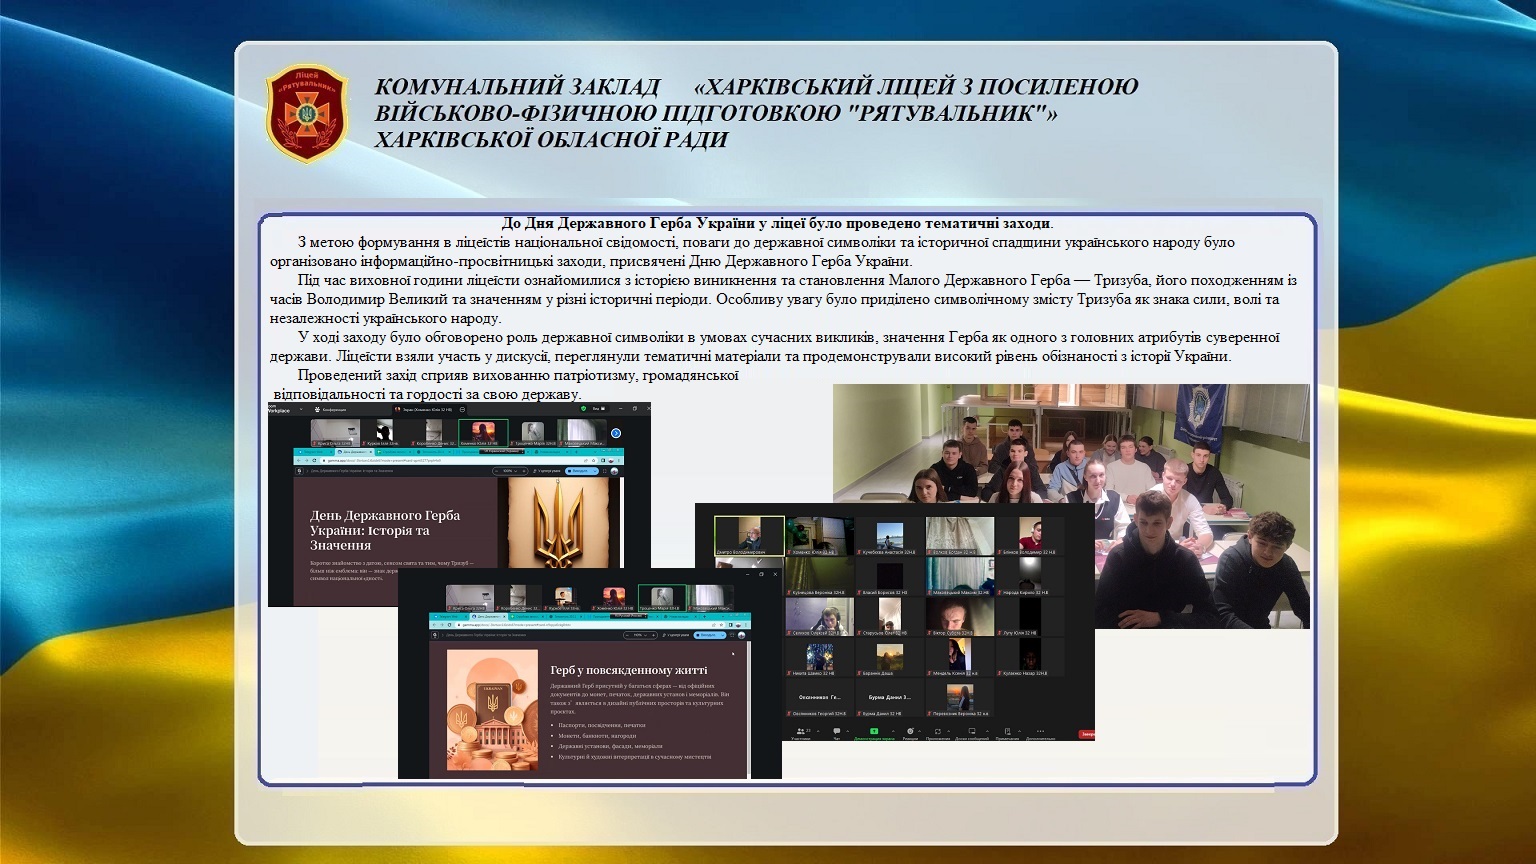Open Reactions icon in Zoom toolbar
The image size is (1536, 864).
910,732
